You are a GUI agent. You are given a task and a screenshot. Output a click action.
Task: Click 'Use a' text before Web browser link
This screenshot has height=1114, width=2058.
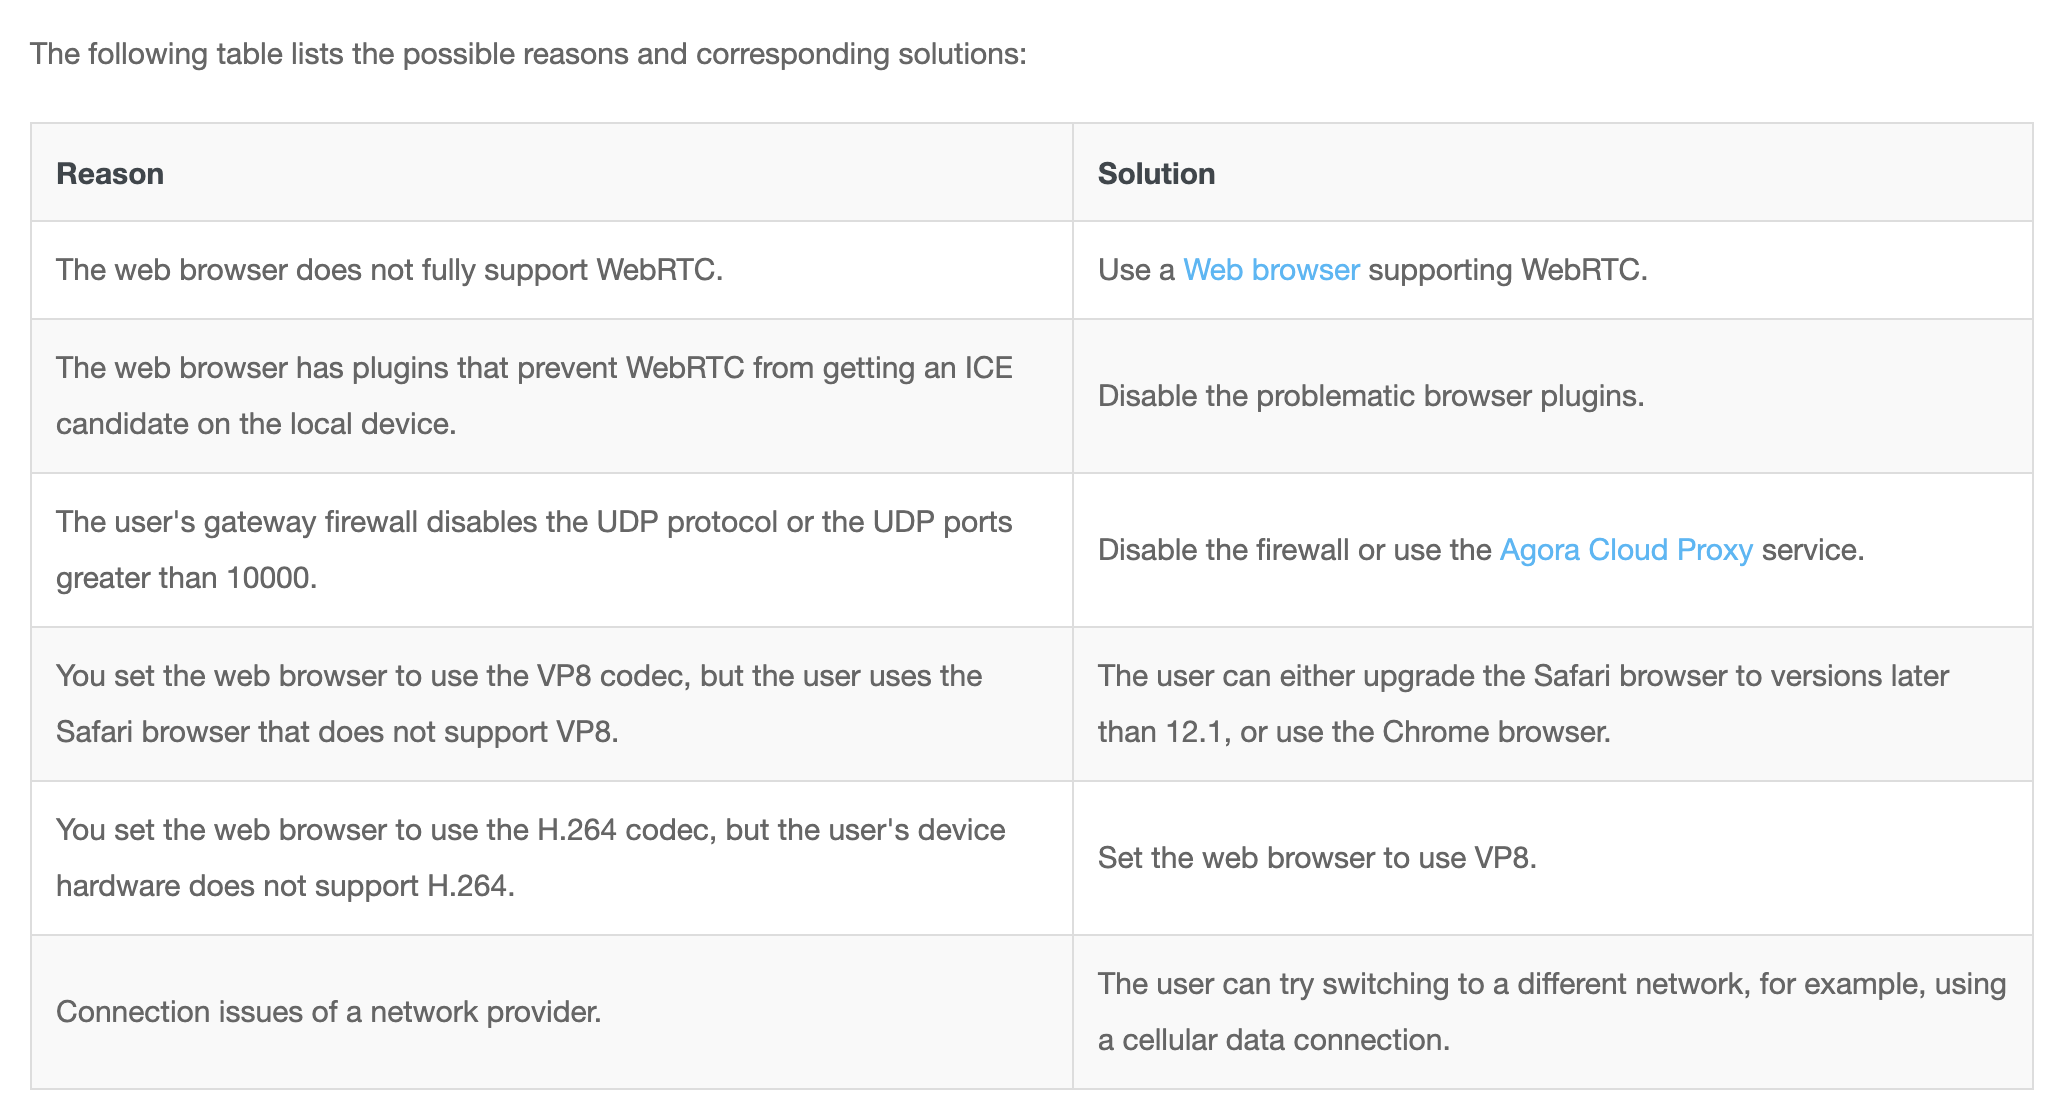(1136, 270)
